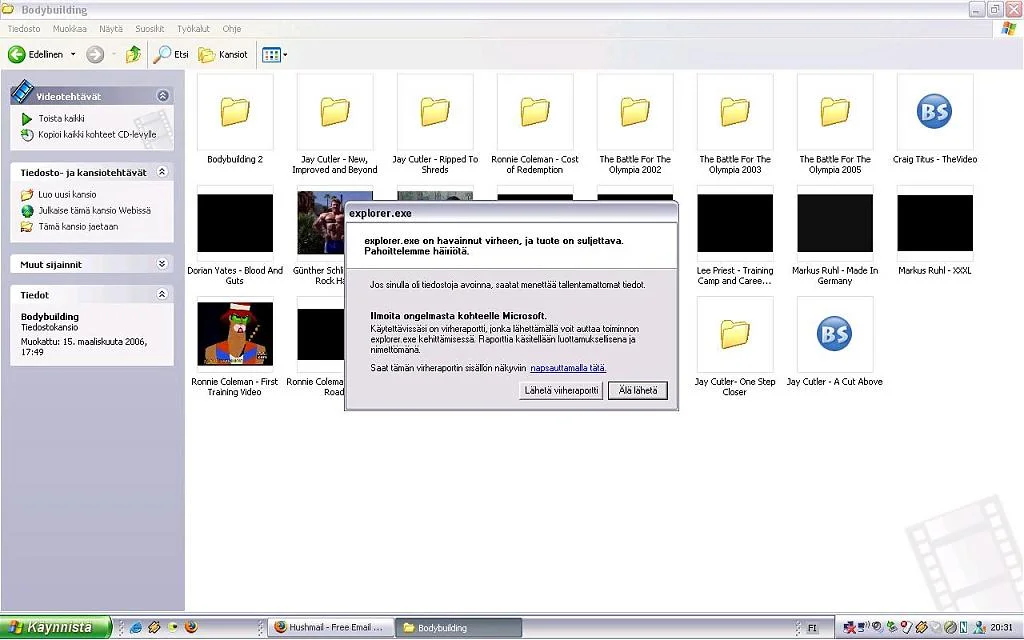Open the Edellinen history dropdown arrow
This screenshot has height=640, width=1024.
point(73,55)
